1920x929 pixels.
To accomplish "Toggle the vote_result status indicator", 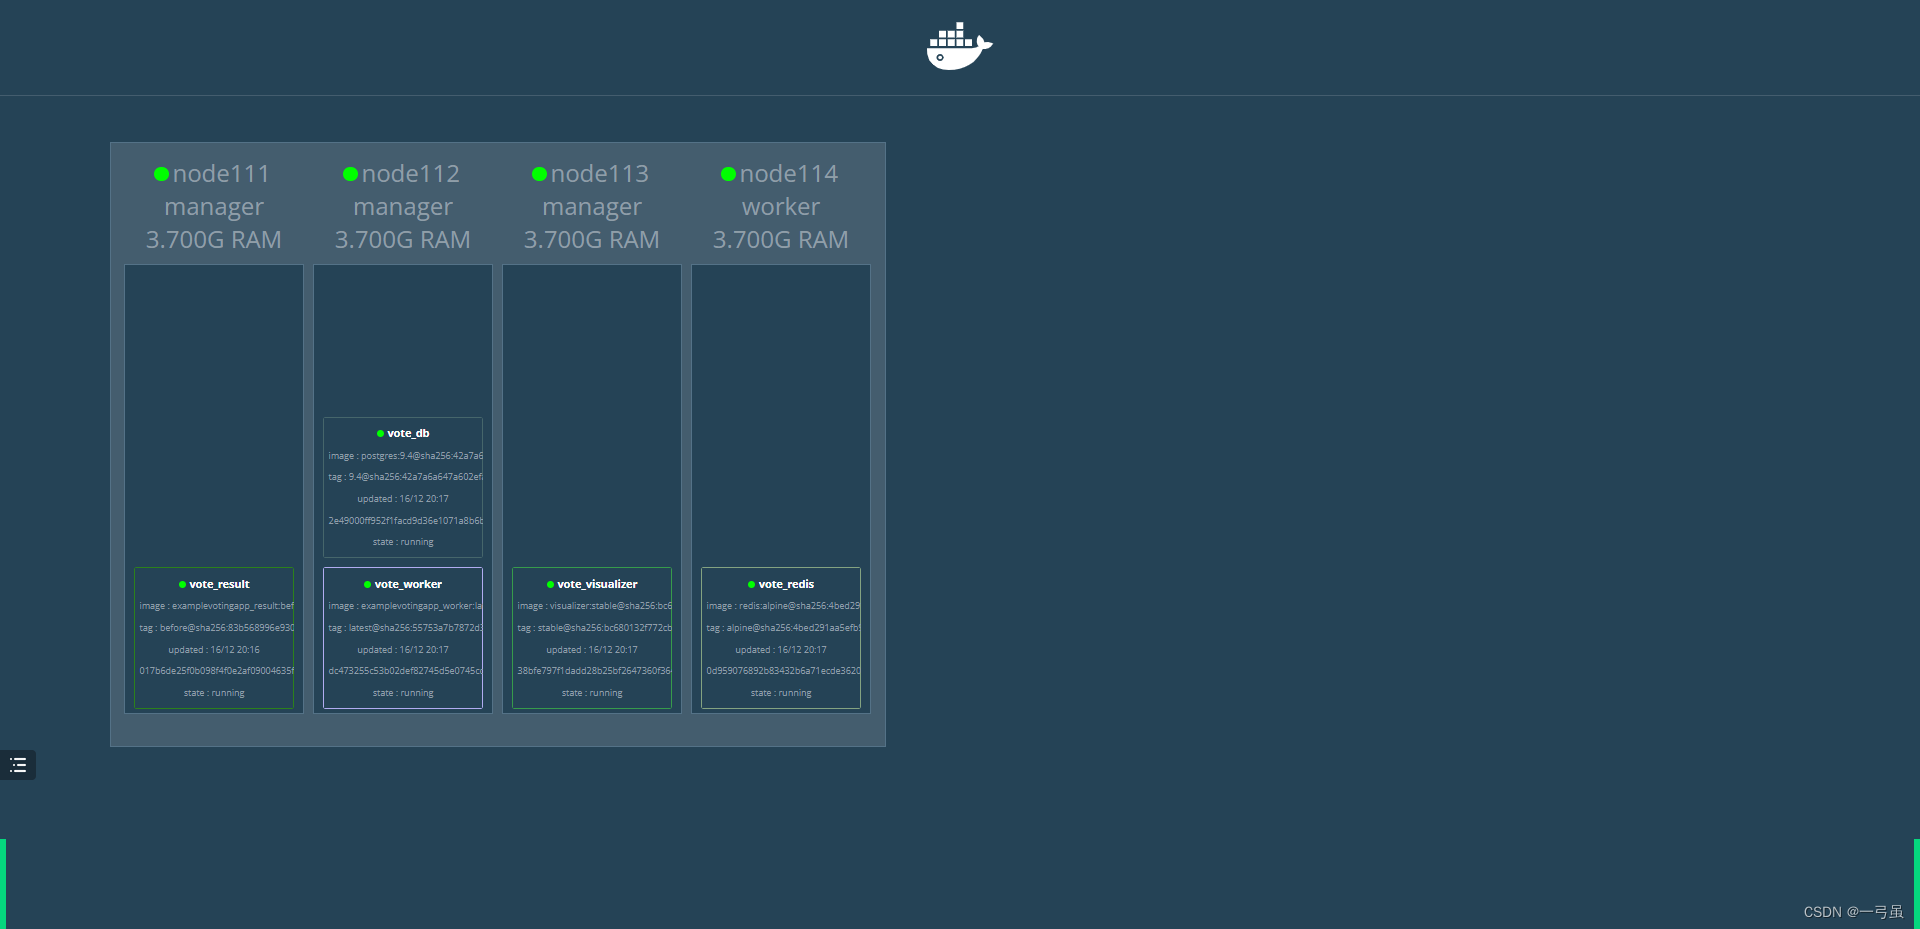I will (x=181, y=584).
